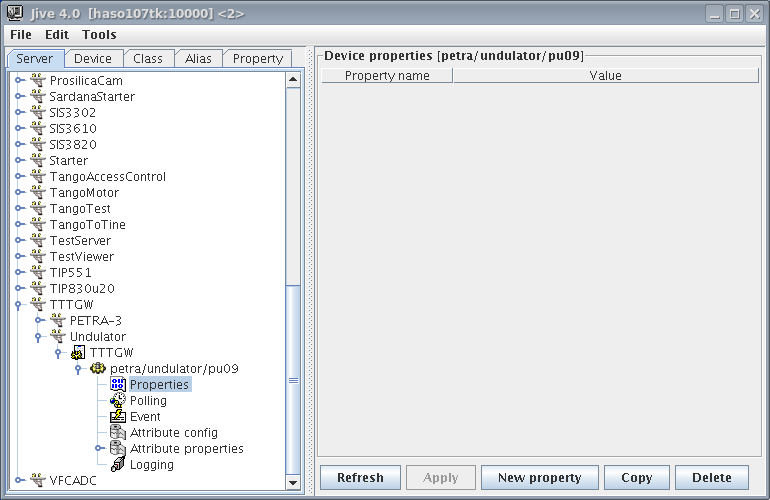Click the ProsilicaCam server icon

[x=38, y=80]
